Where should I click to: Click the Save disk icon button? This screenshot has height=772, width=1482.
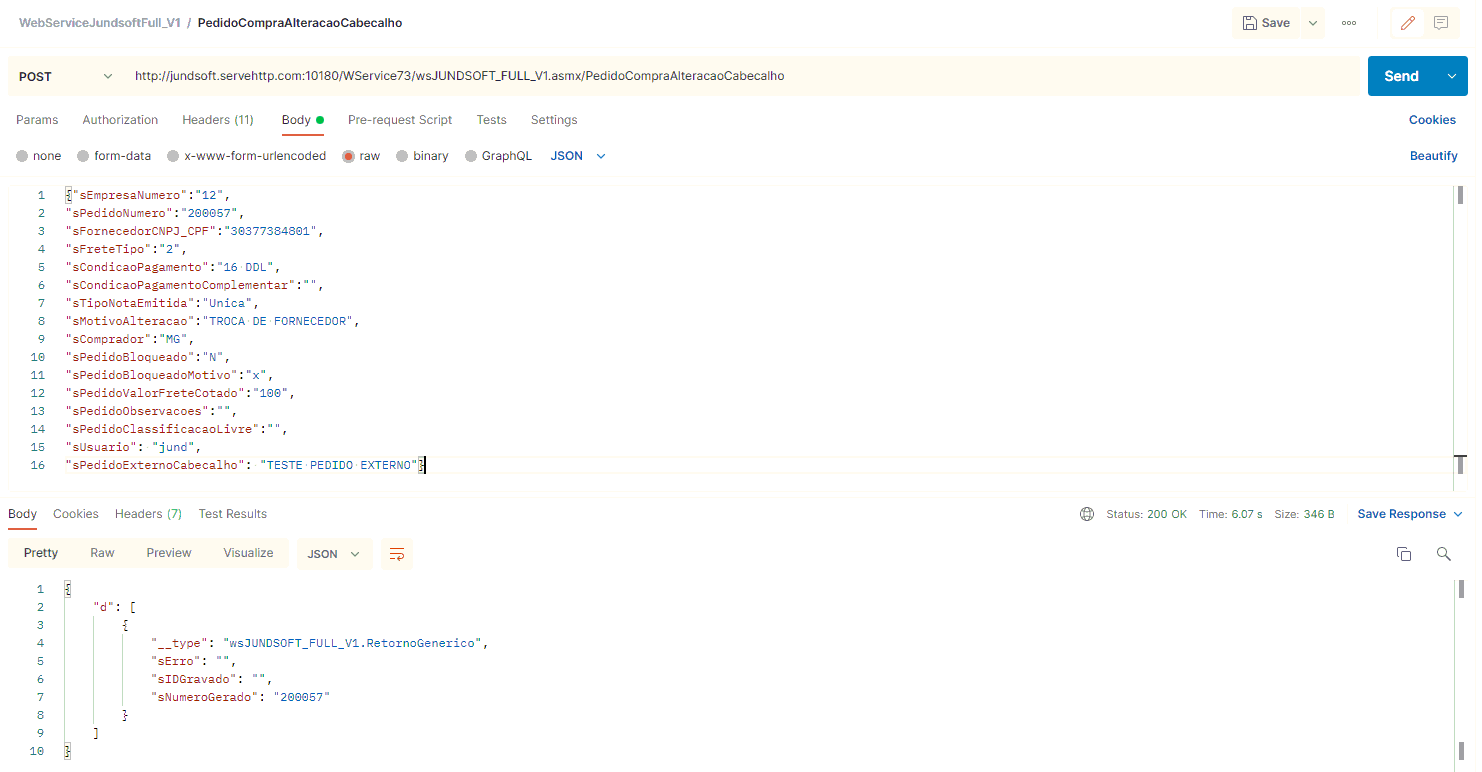click(1266, 23)
